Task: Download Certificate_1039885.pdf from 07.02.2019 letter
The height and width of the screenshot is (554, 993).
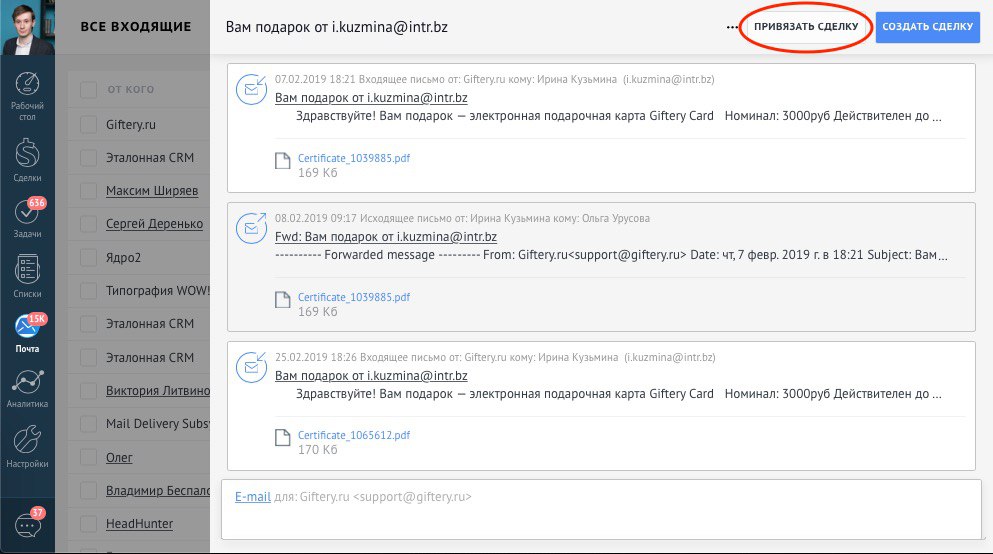Action: [x=354, y=158]
